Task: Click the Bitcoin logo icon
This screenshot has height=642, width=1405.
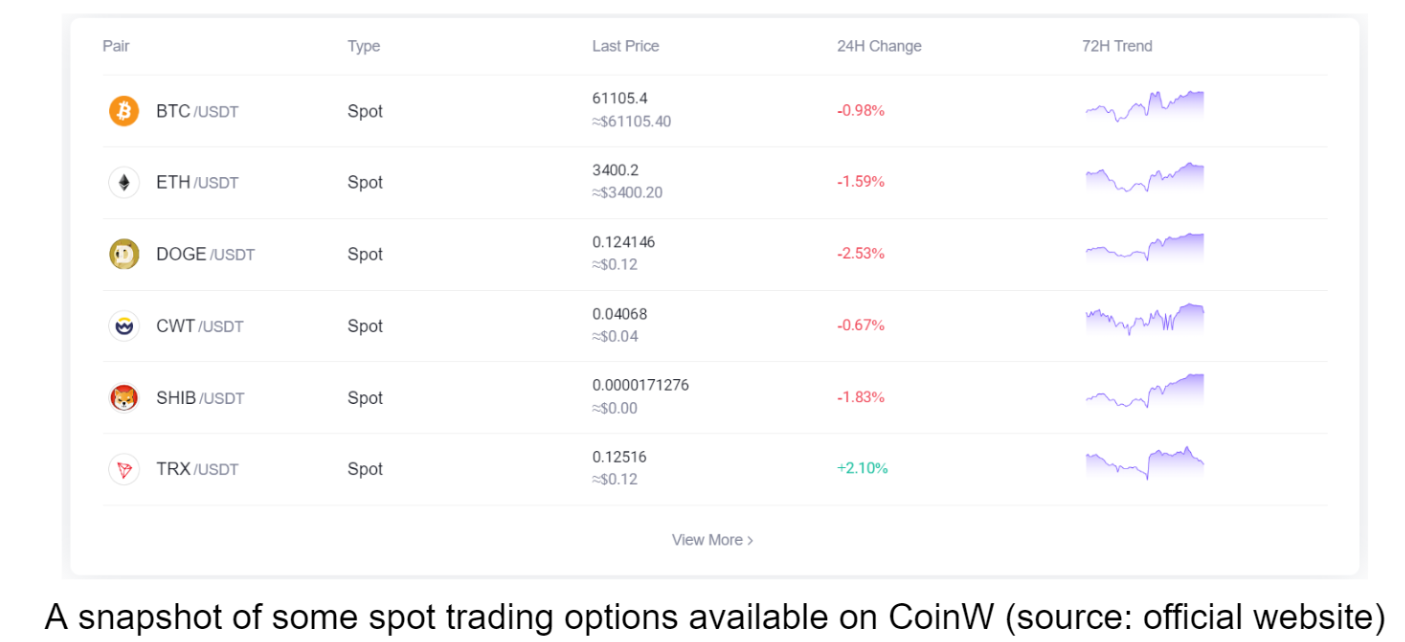Action: [x=123, y=111]
